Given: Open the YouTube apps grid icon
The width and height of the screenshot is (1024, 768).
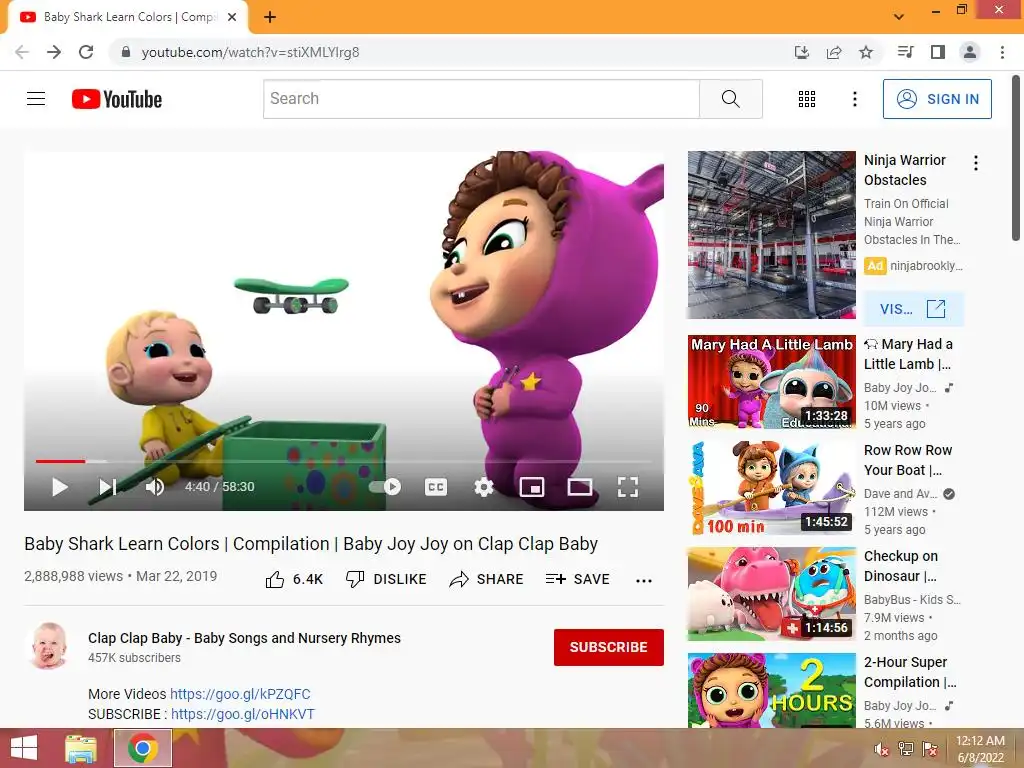Looking at the screenshot, I should tap(807, 99).
